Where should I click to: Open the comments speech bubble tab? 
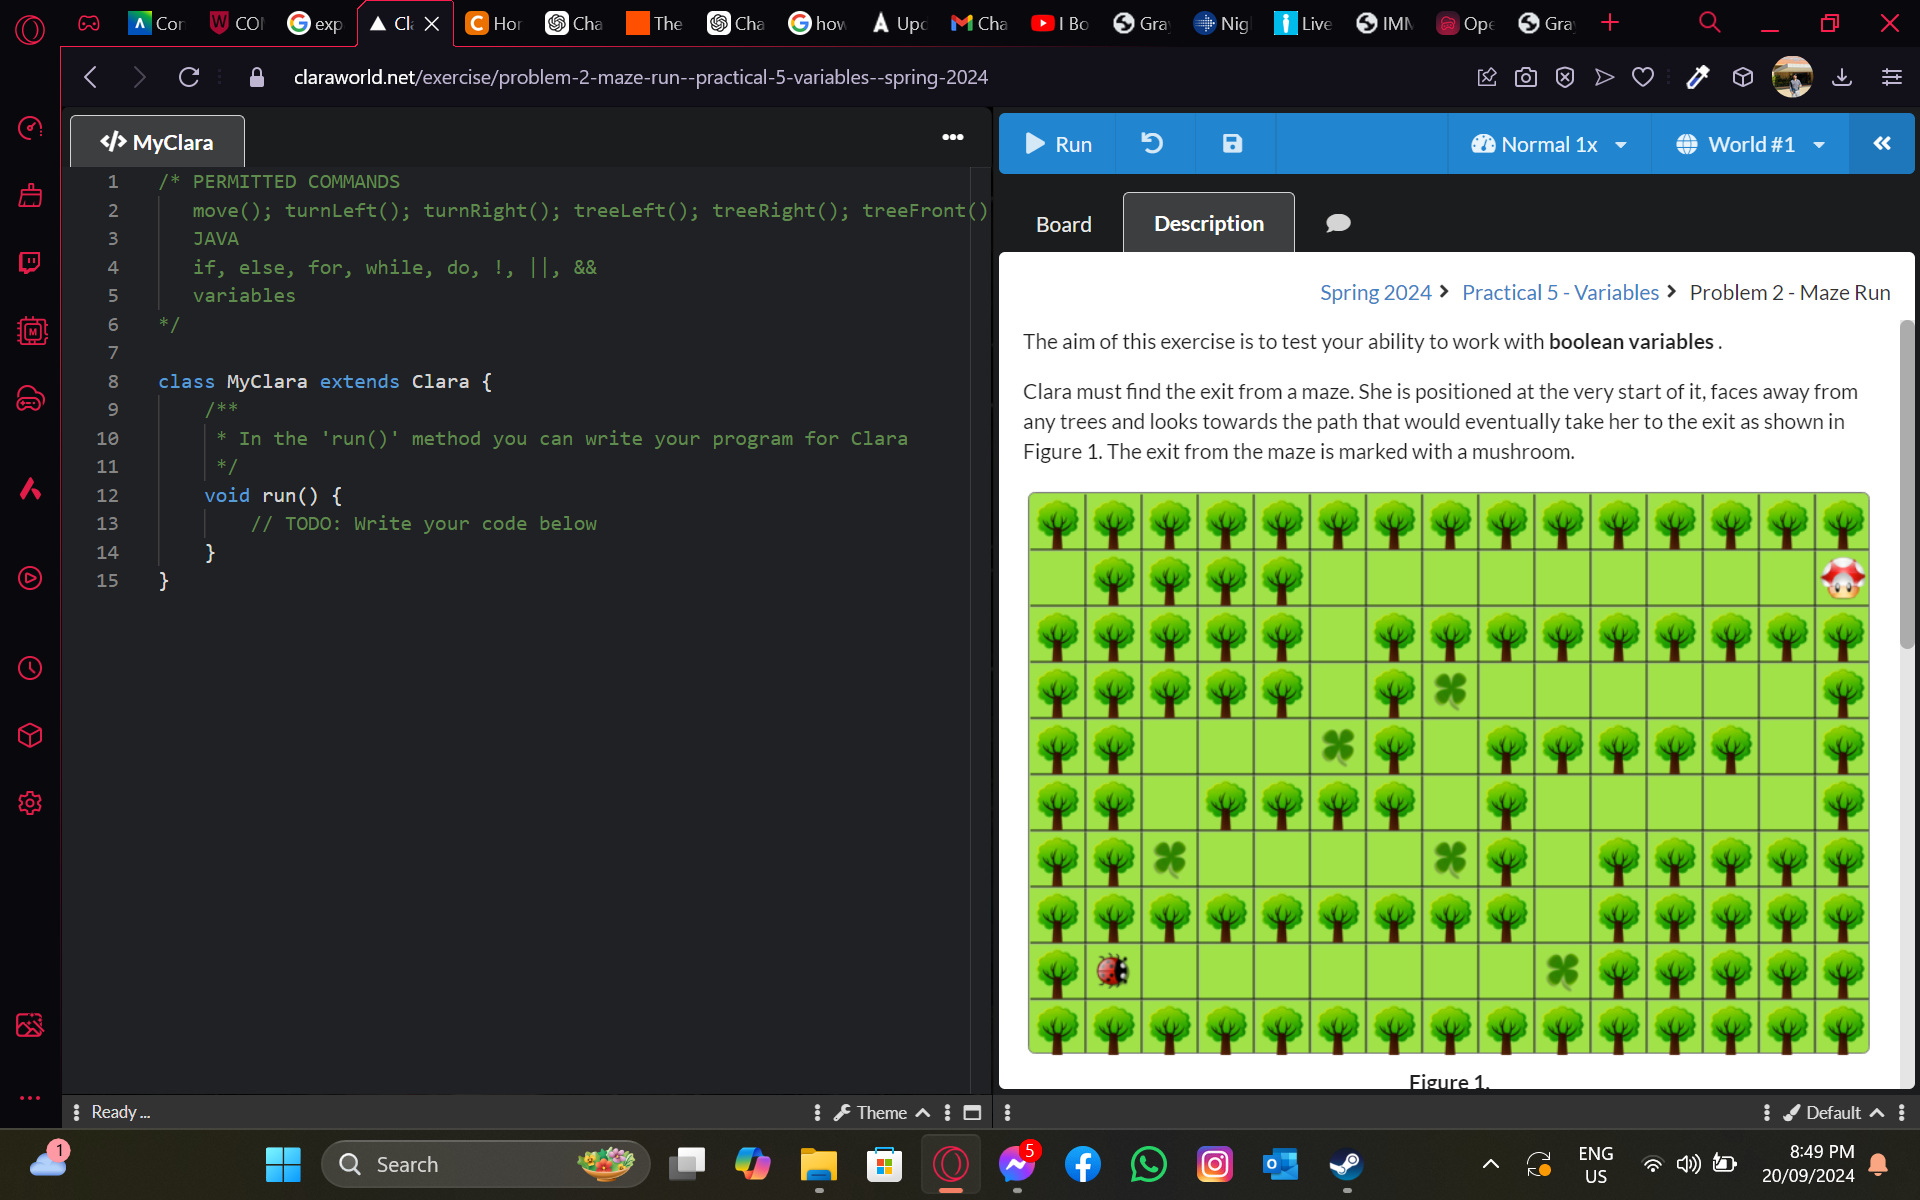click(1338, 223)
